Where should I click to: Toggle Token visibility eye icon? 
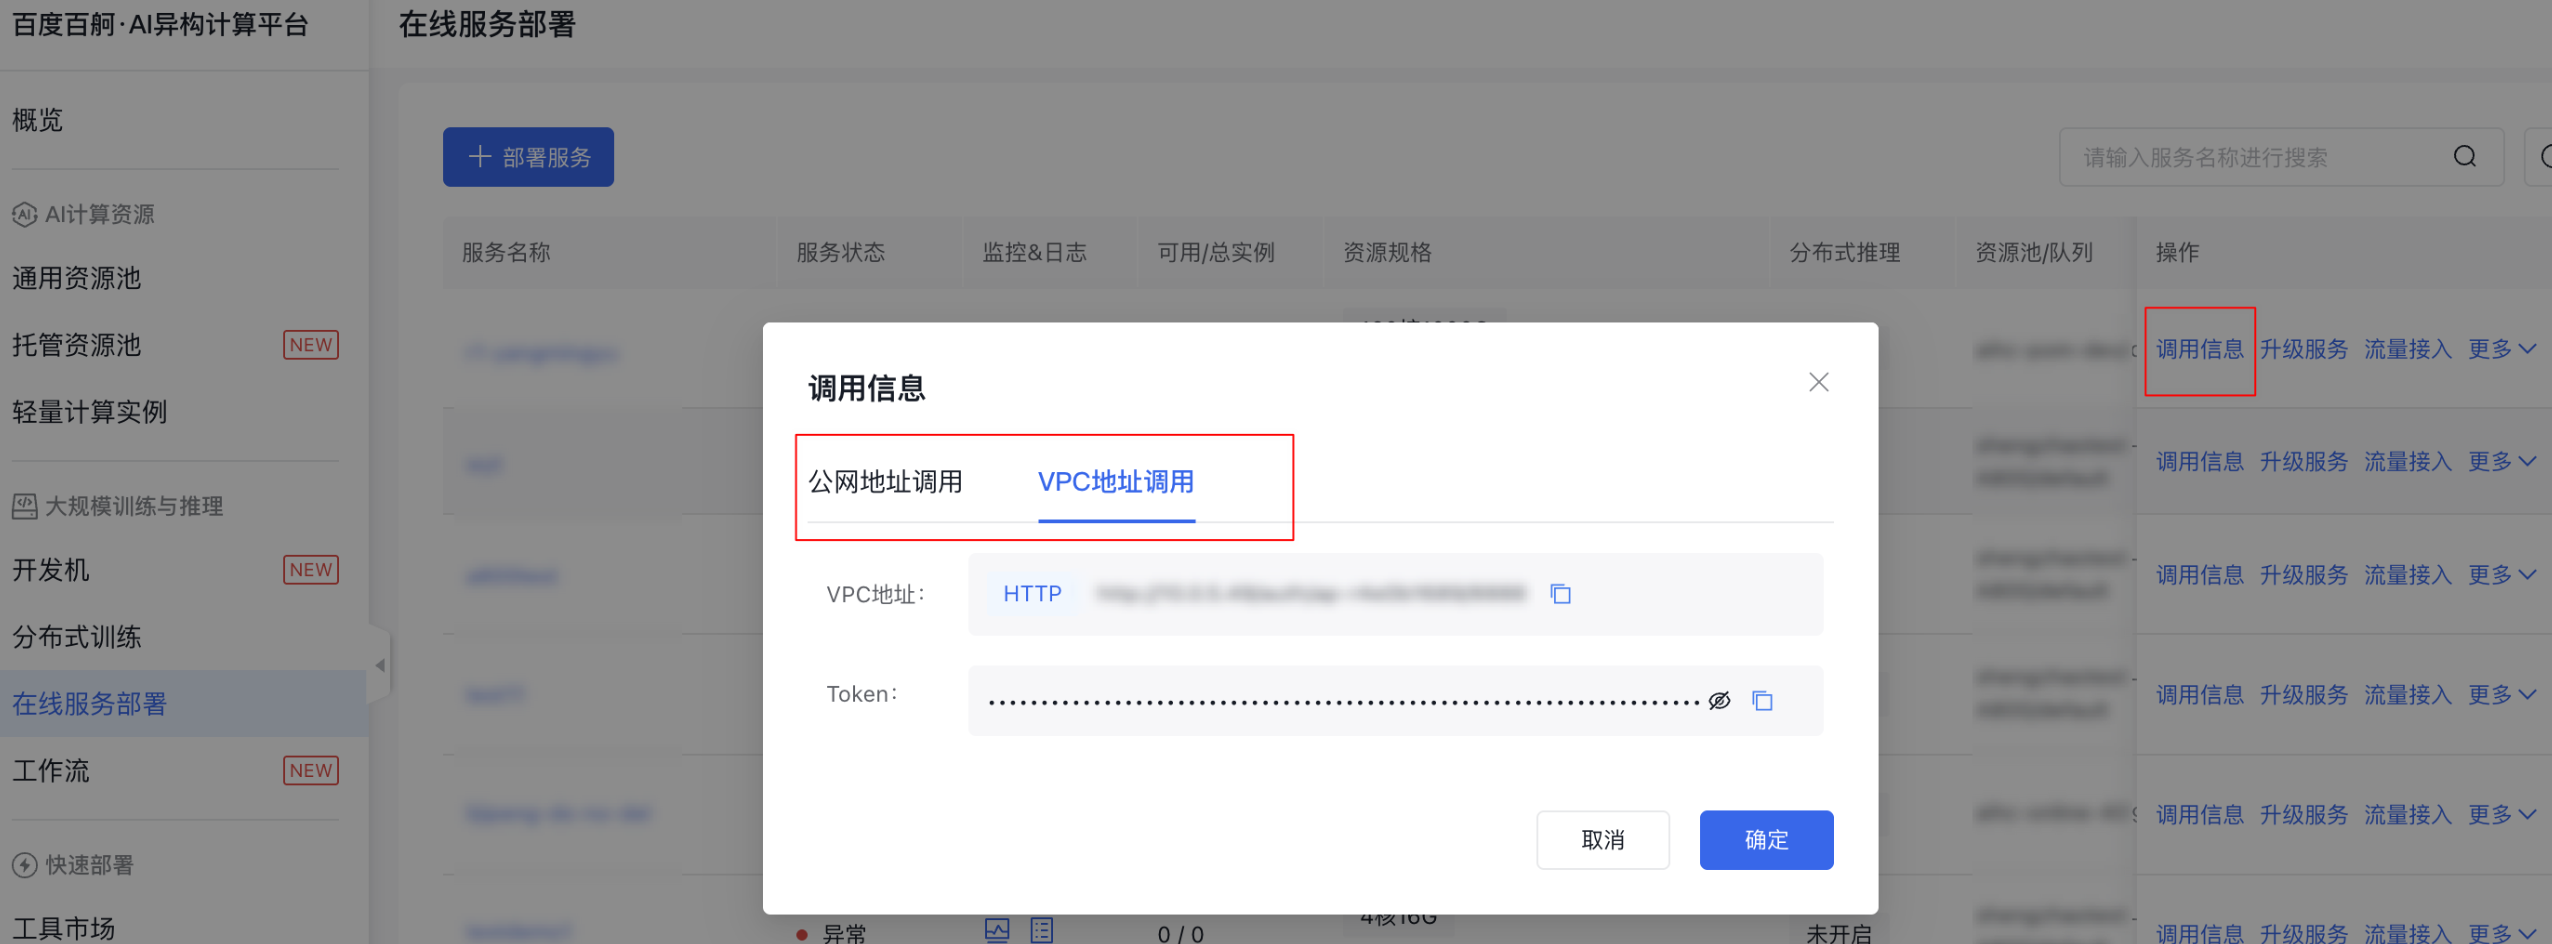pos(1719,701)
